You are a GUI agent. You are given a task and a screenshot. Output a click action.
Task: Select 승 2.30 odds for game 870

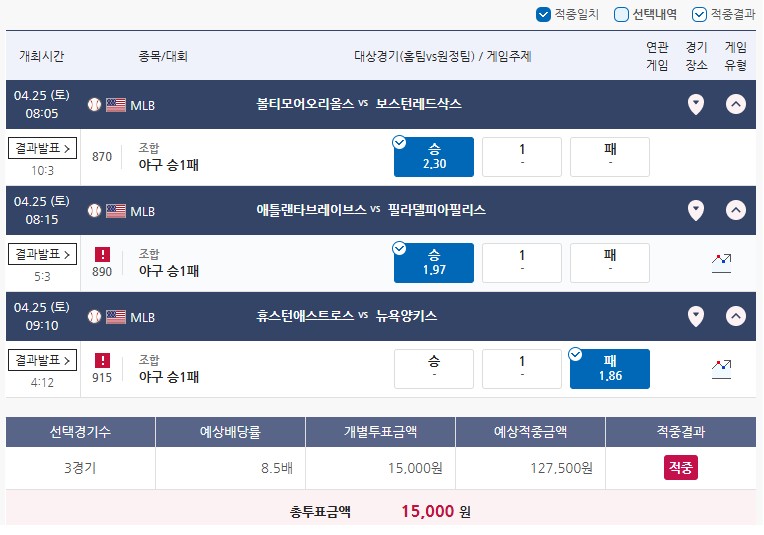[x=434, y=157]
